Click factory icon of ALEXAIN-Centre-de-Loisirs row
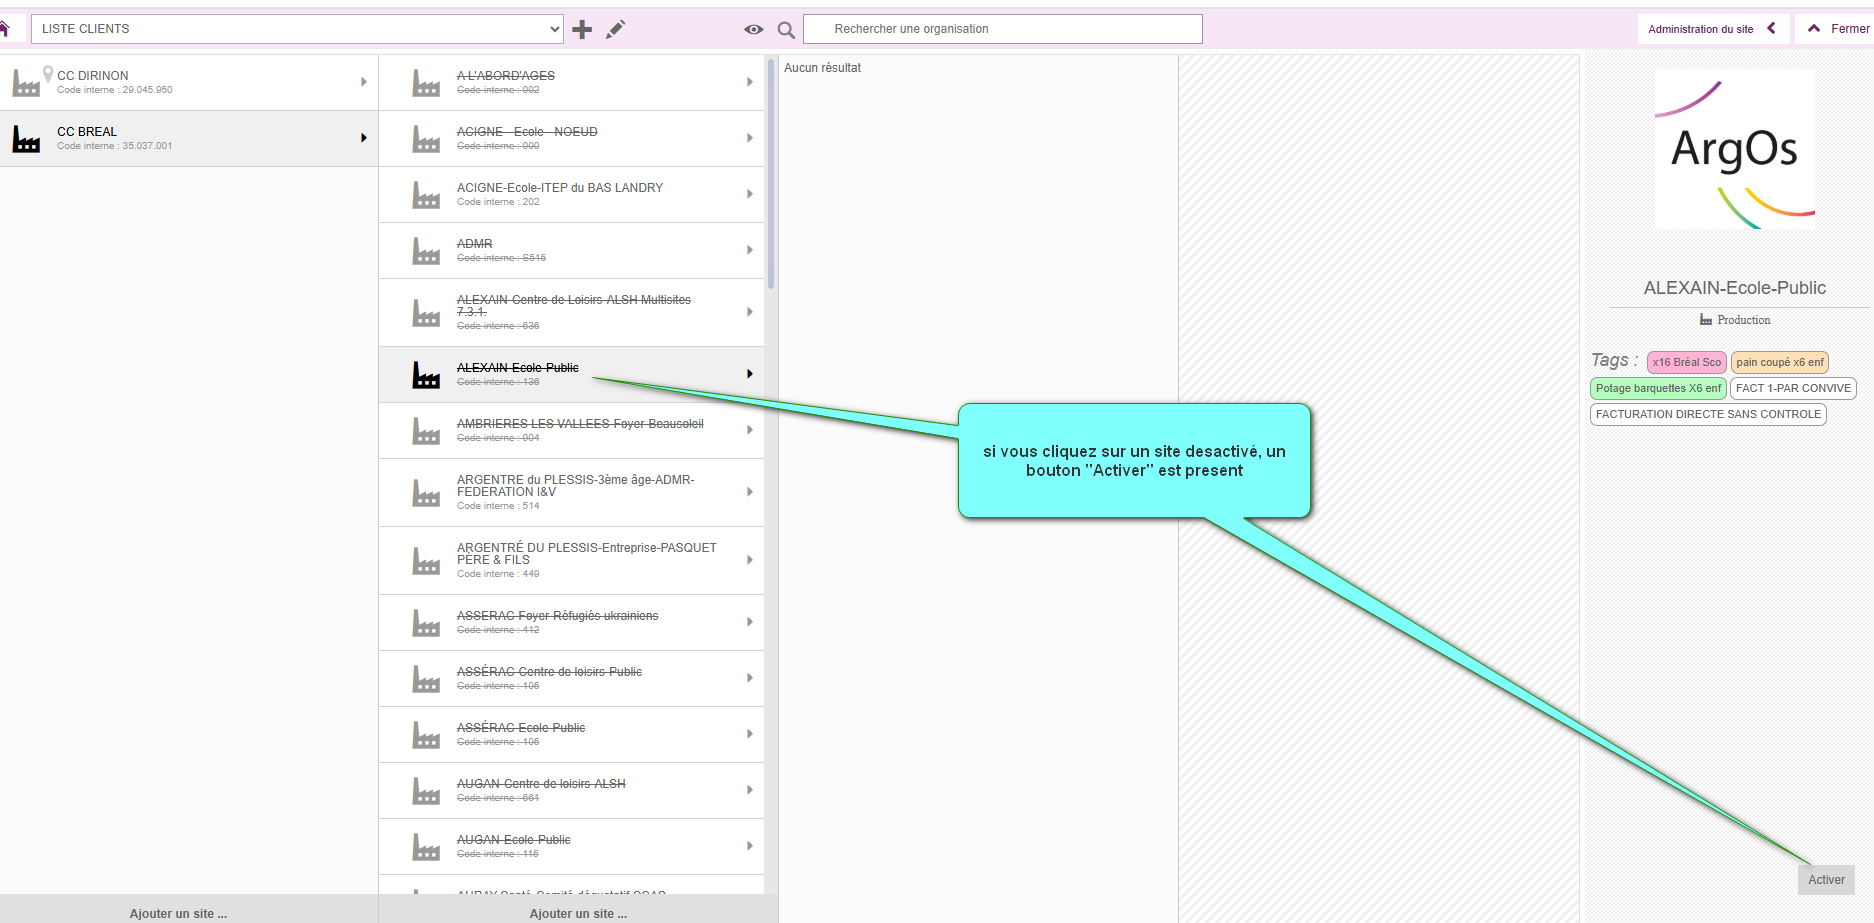Viewport: 1874px width, 923px height. click(x=426, y=314)
